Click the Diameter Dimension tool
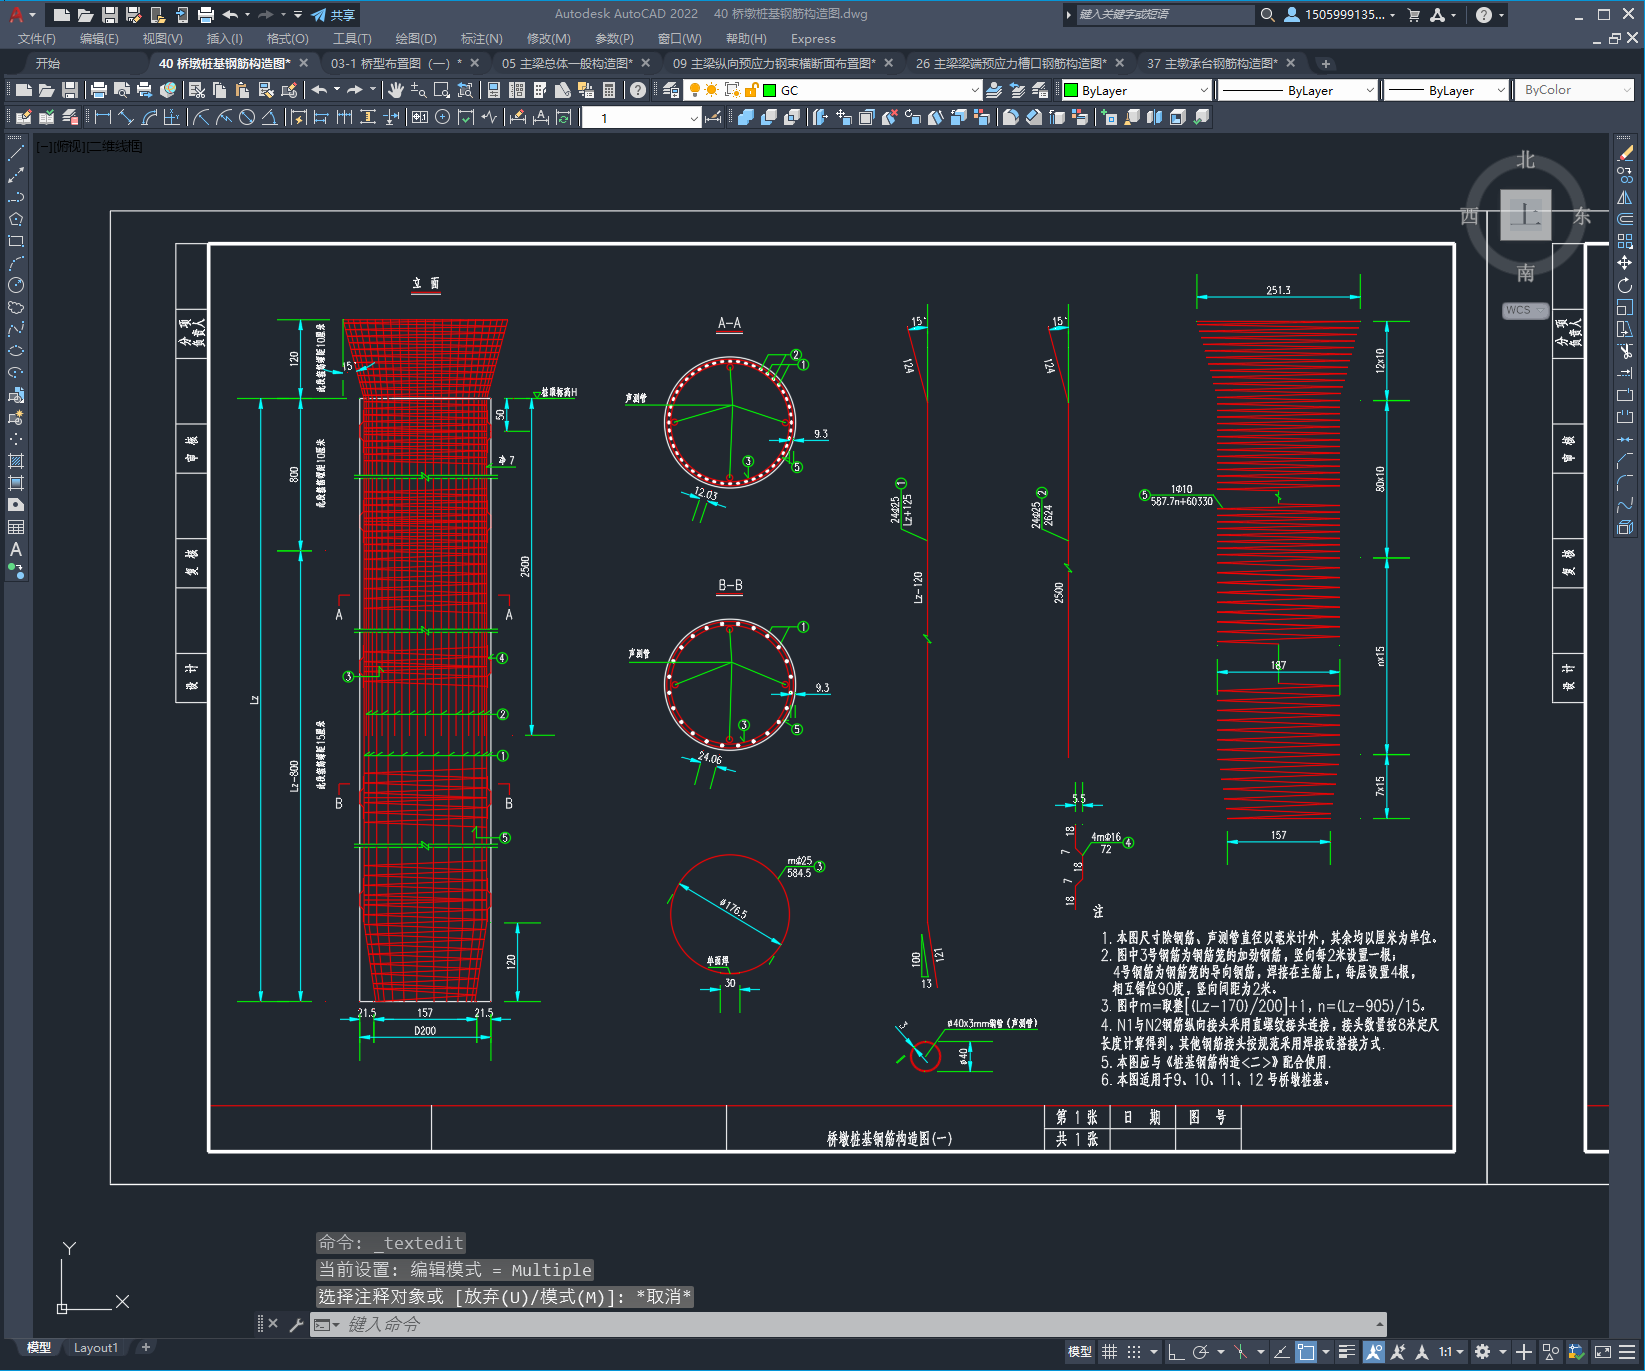This screenshot has height=1371, width=1645. (247, 117)
